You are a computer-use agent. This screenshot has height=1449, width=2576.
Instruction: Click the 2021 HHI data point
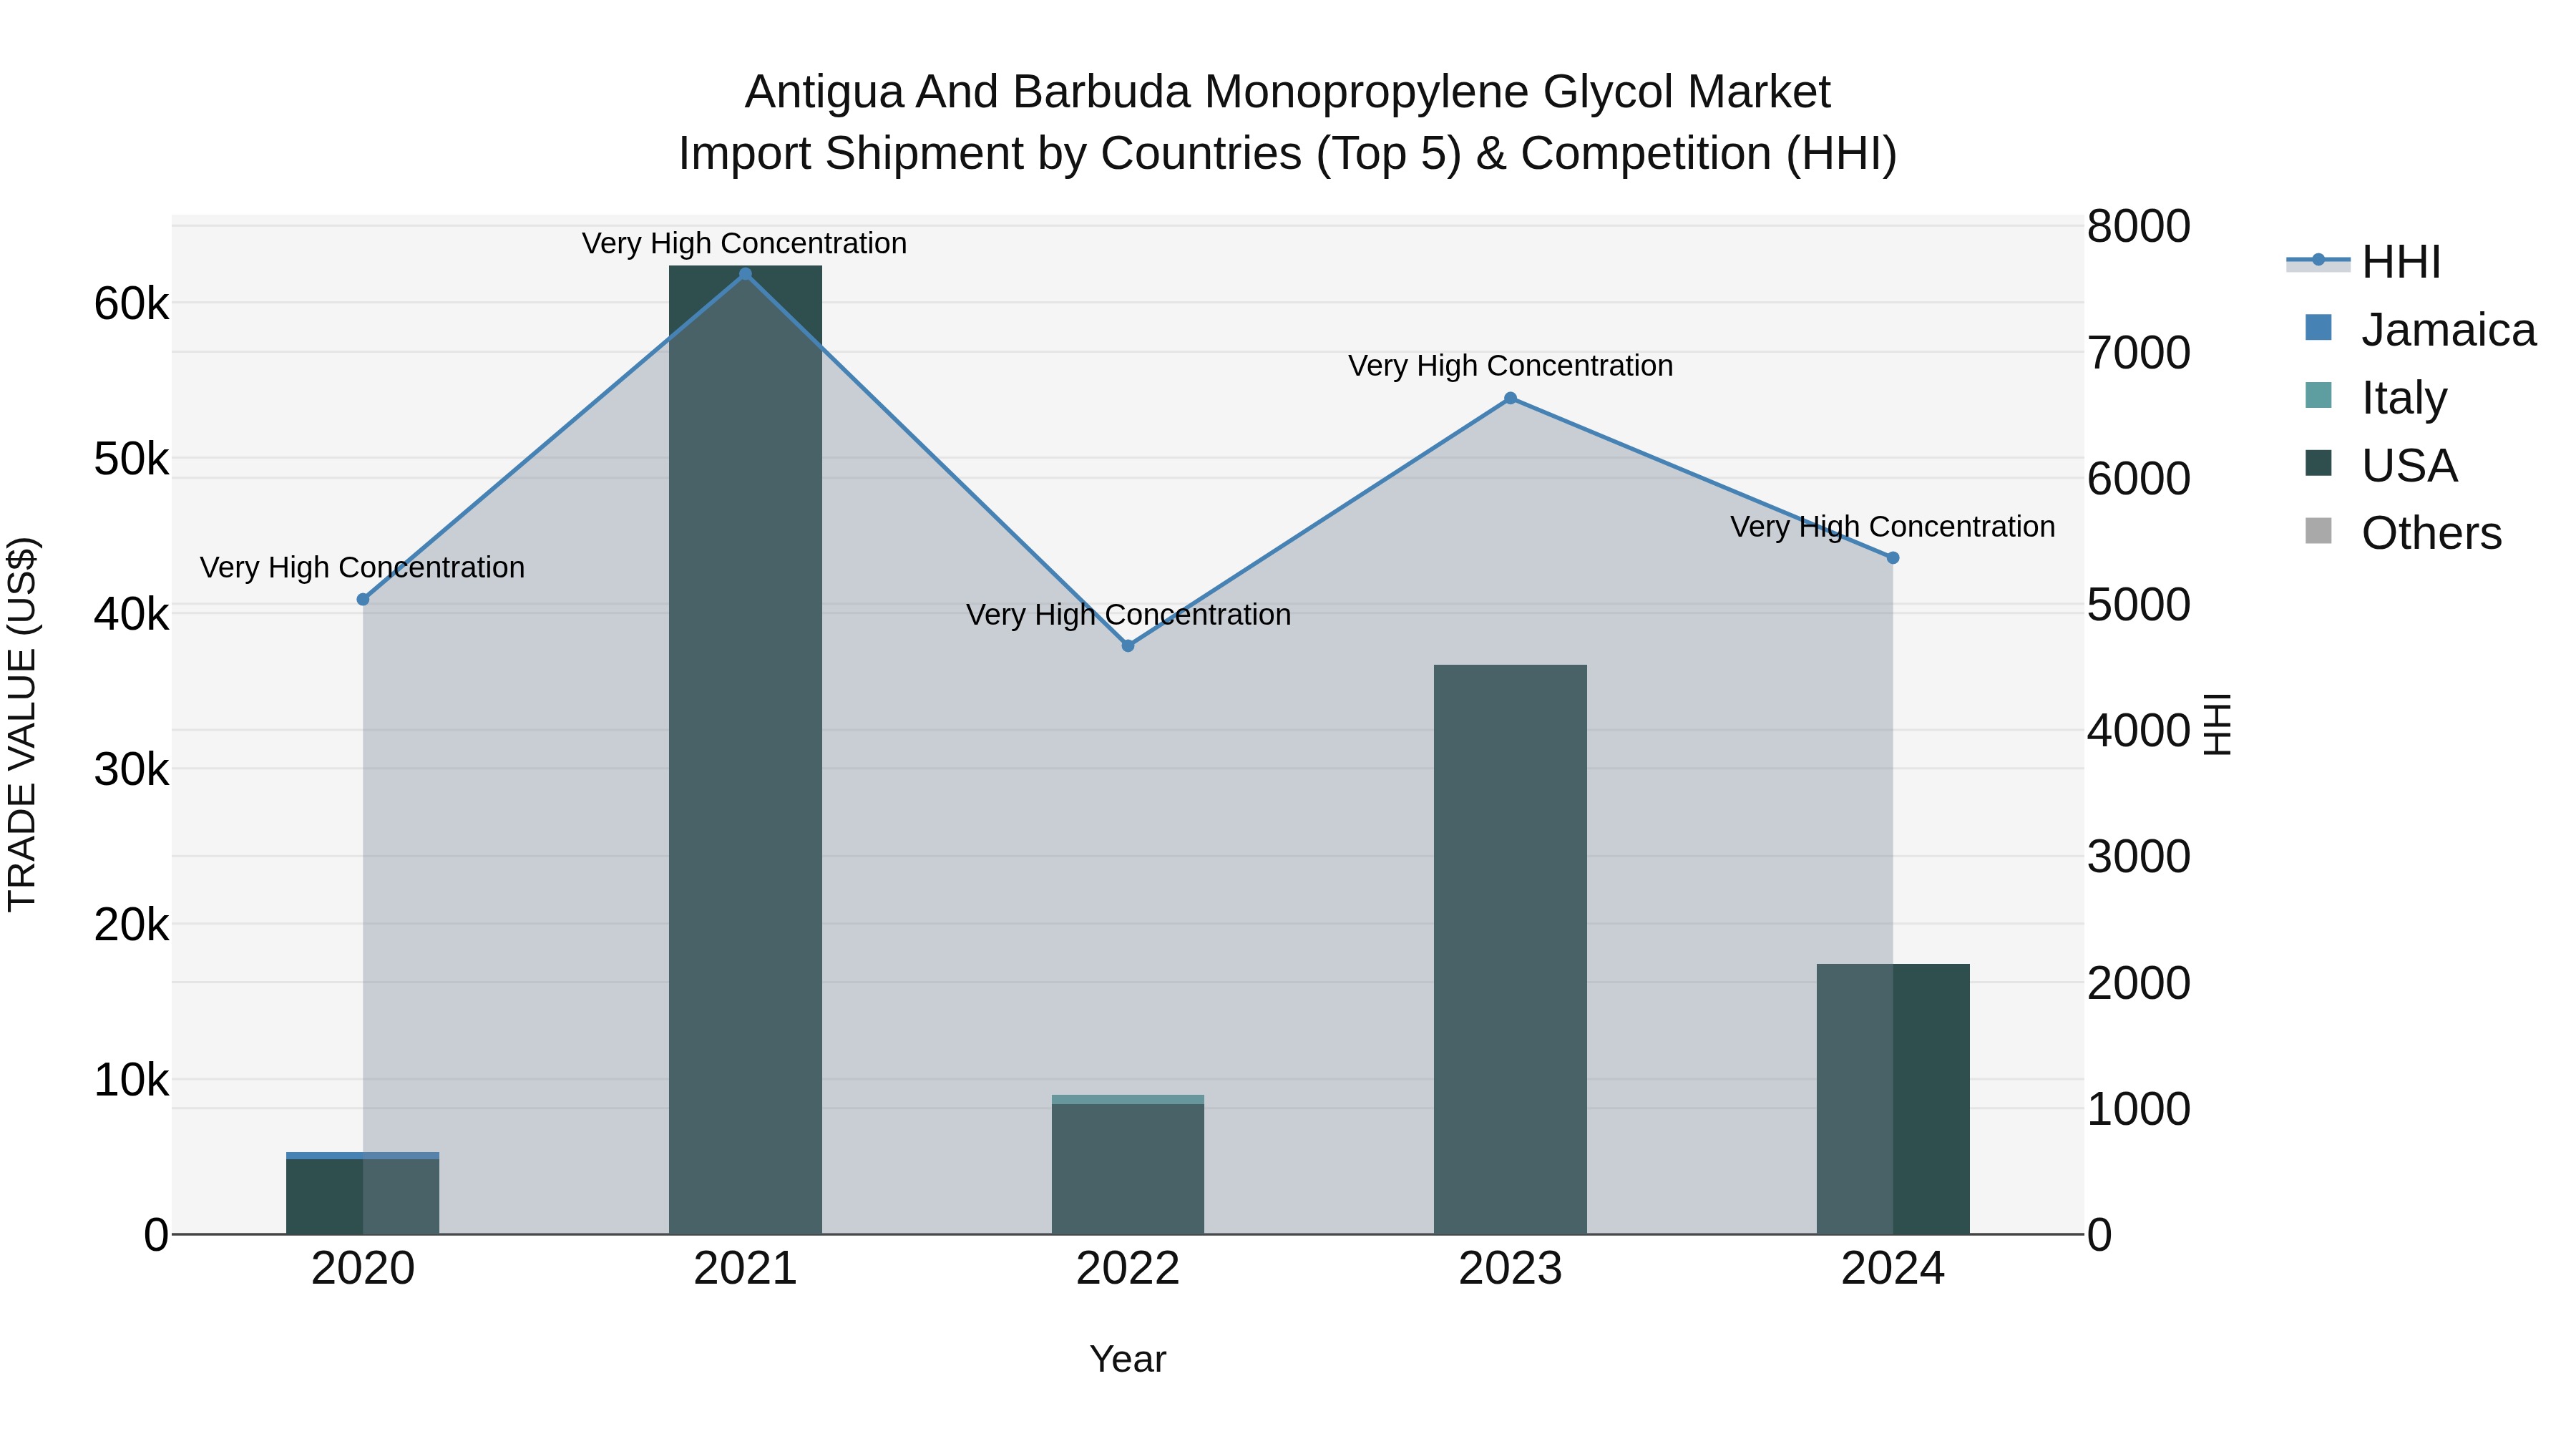click(x=745, y=274)
